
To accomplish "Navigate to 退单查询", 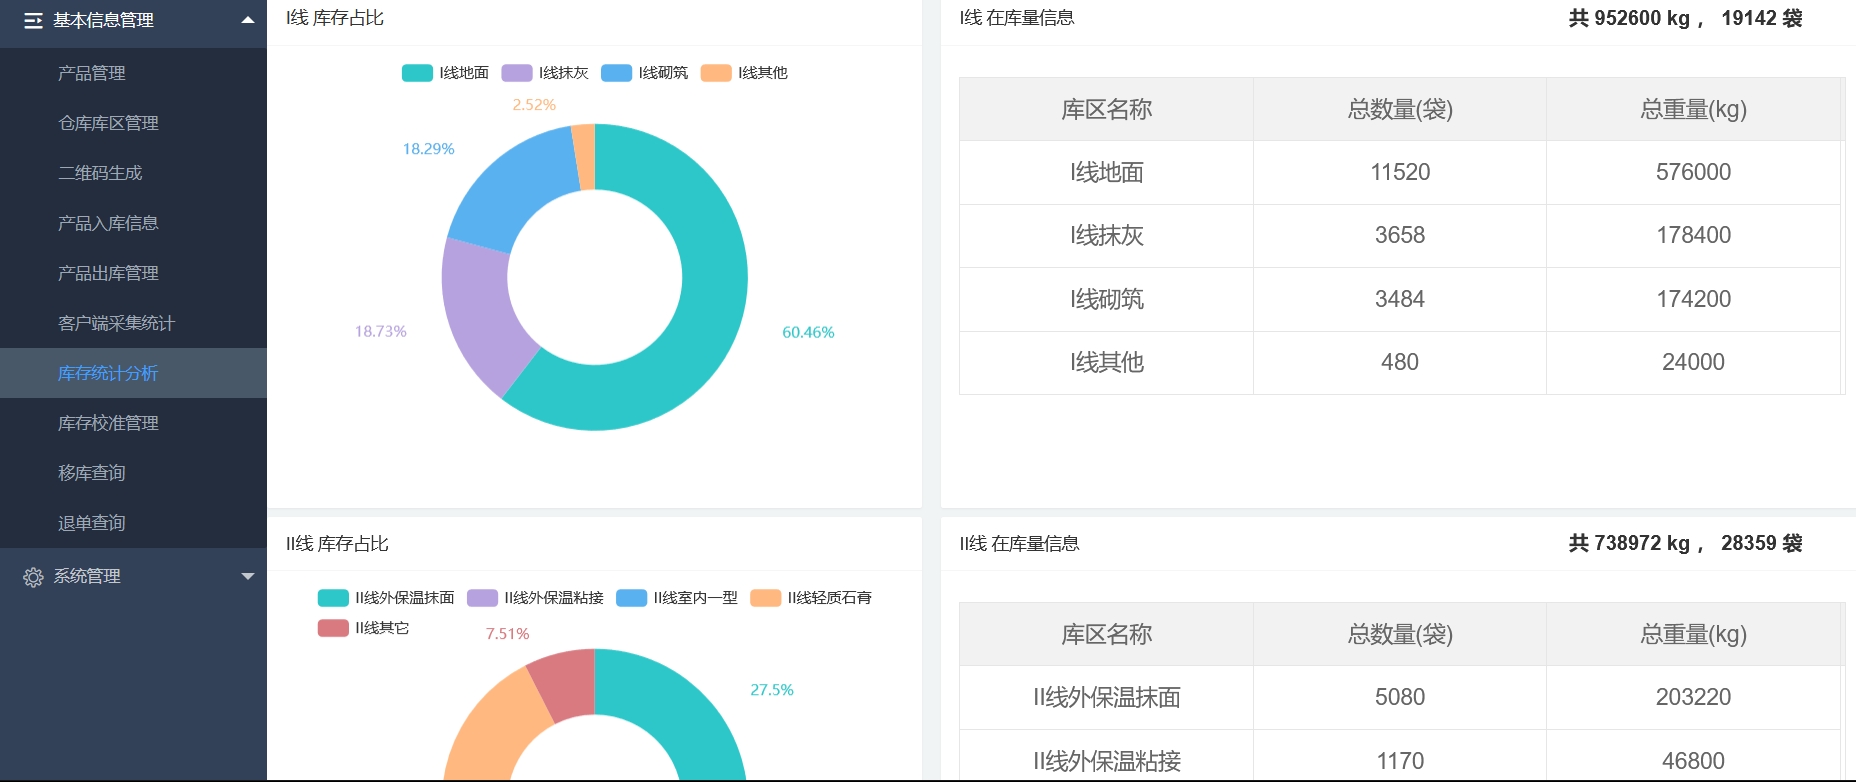I will [x=92, y=523].
